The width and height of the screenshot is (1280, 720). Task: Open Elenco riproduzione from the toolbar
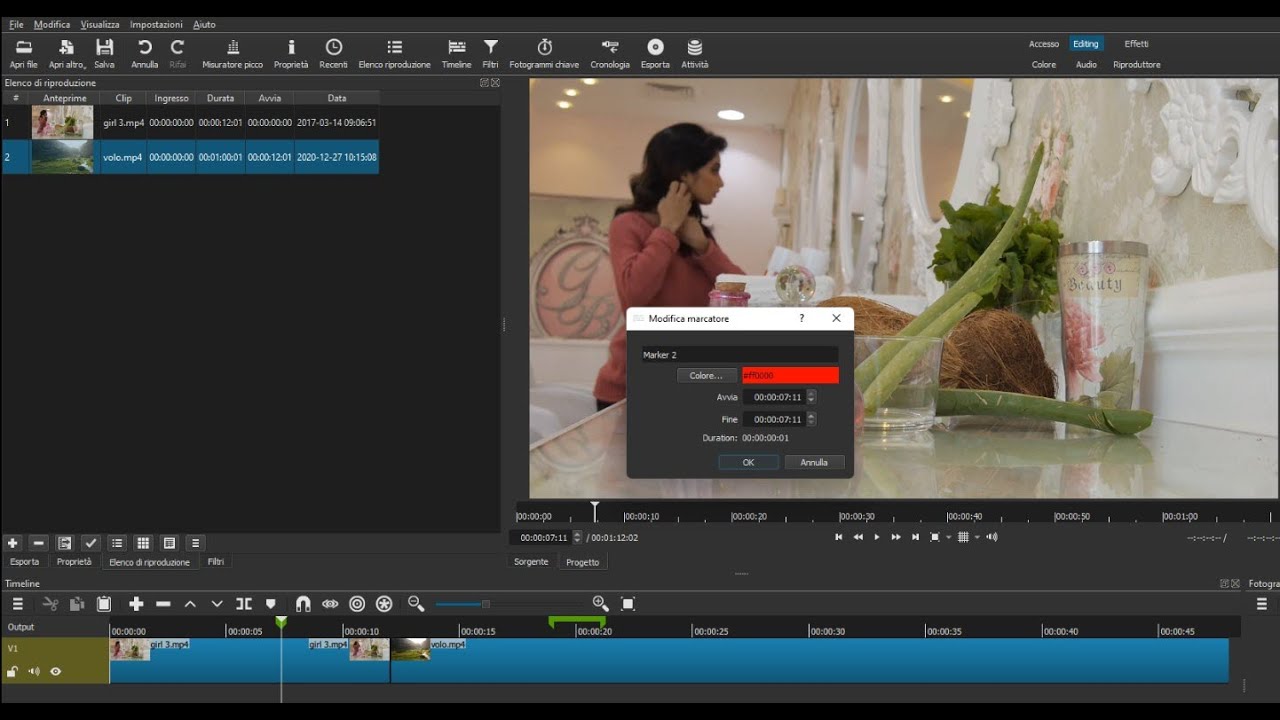tap(395, 54)
